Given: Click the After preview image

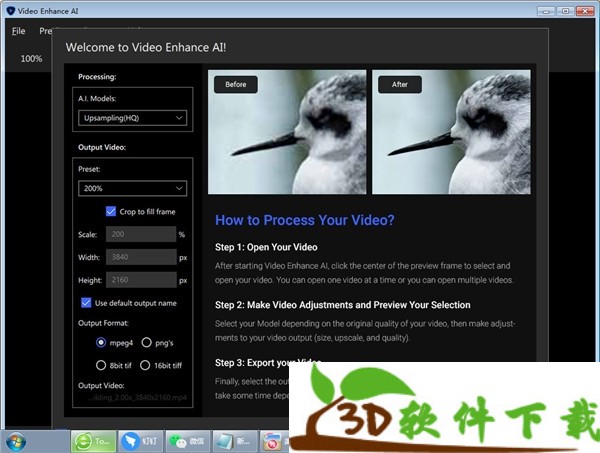Looking at the screenshot, I should [x=451, y=132].
